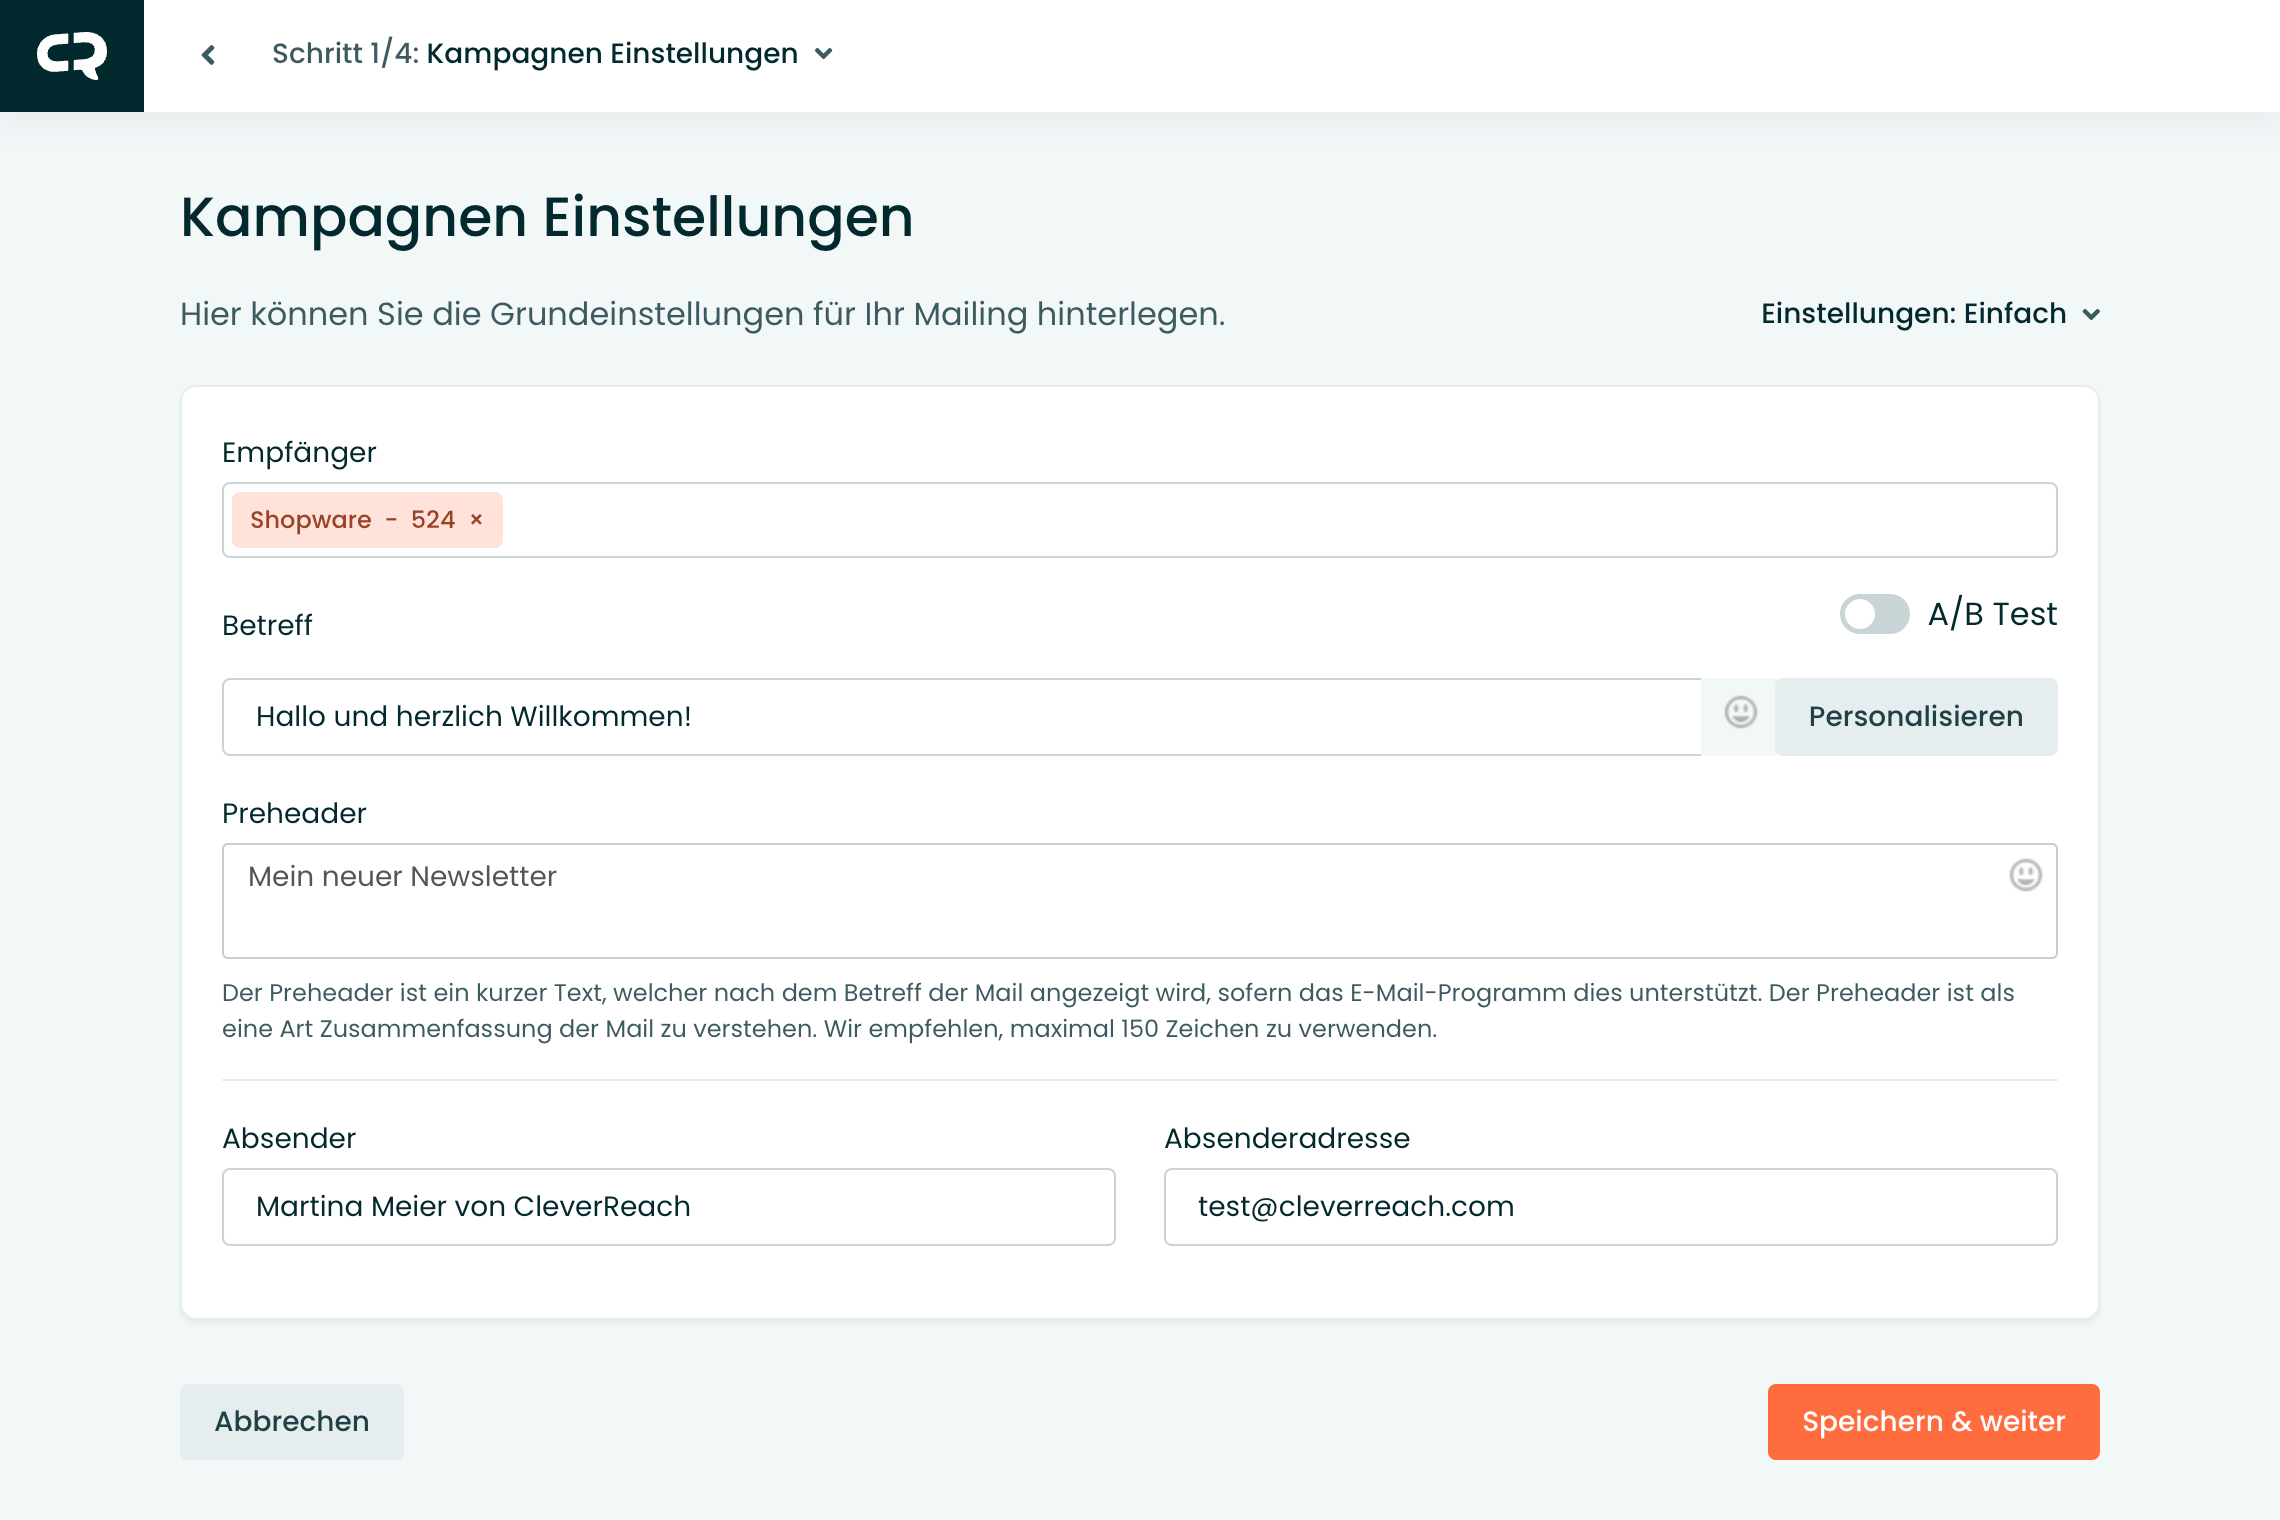Click the CleverReach logo icon
The height and width of the screenshot is (1520, 2280).
[72, 55]
